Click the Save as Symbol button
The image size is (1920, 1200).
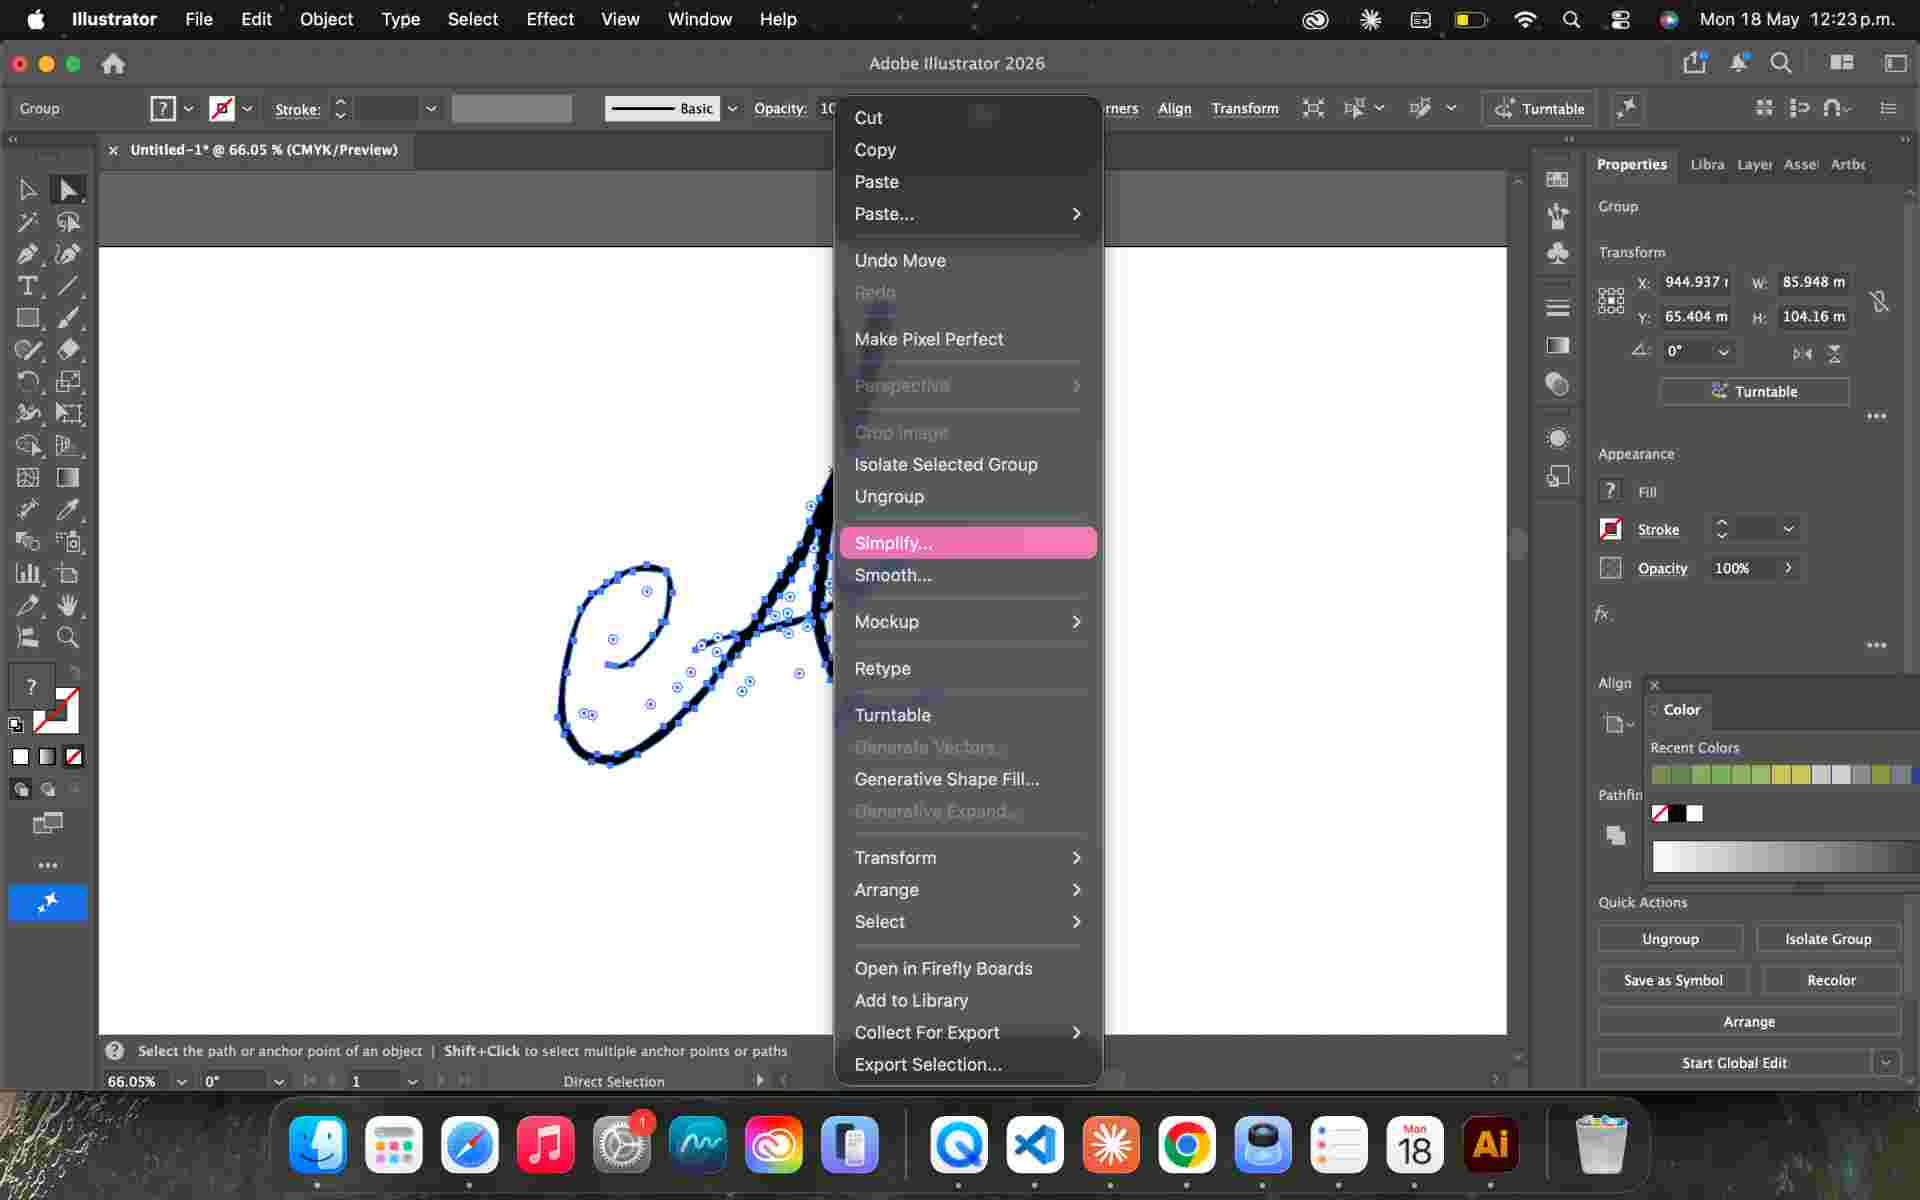pos(1673,980)
